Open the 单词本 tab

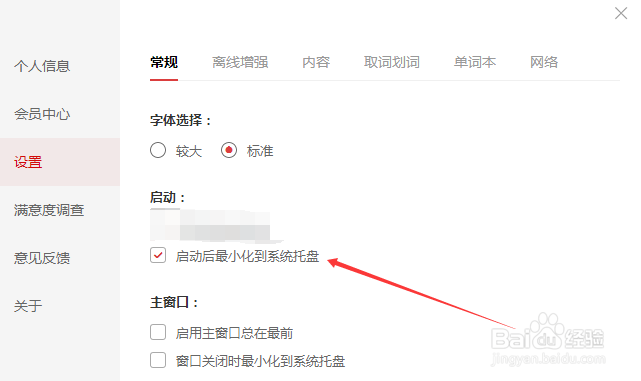pos(475,62)
